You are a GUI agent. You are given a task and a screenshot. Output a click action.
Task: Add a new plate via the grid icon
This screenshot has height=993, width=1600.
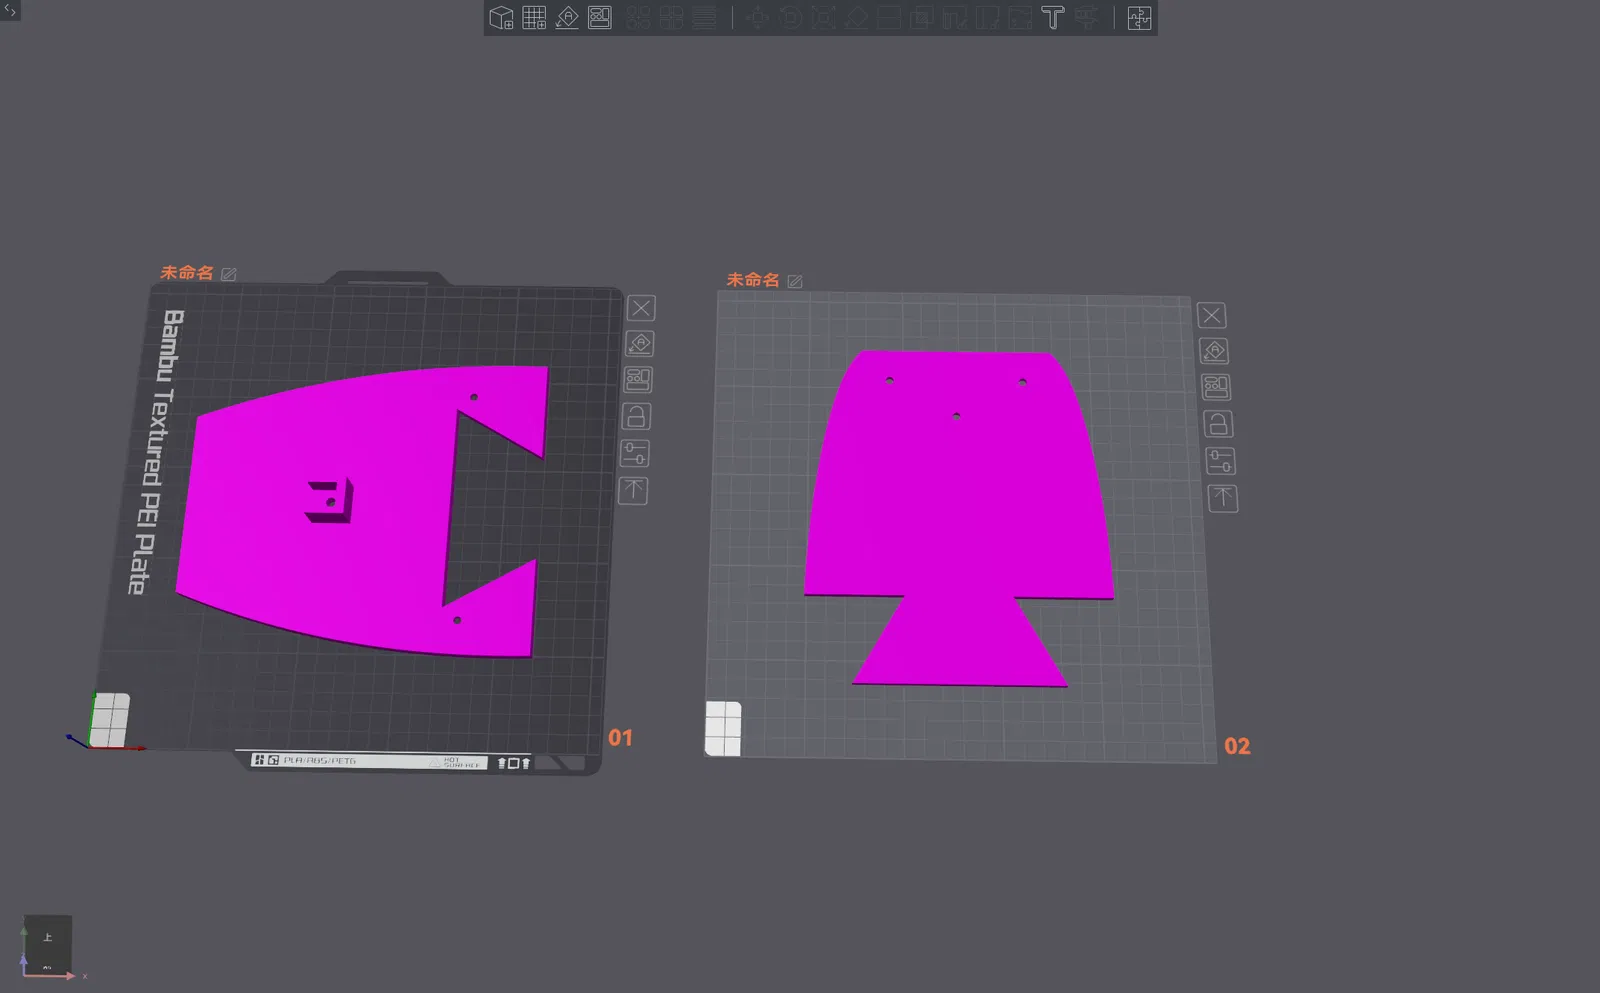[534, 18]
